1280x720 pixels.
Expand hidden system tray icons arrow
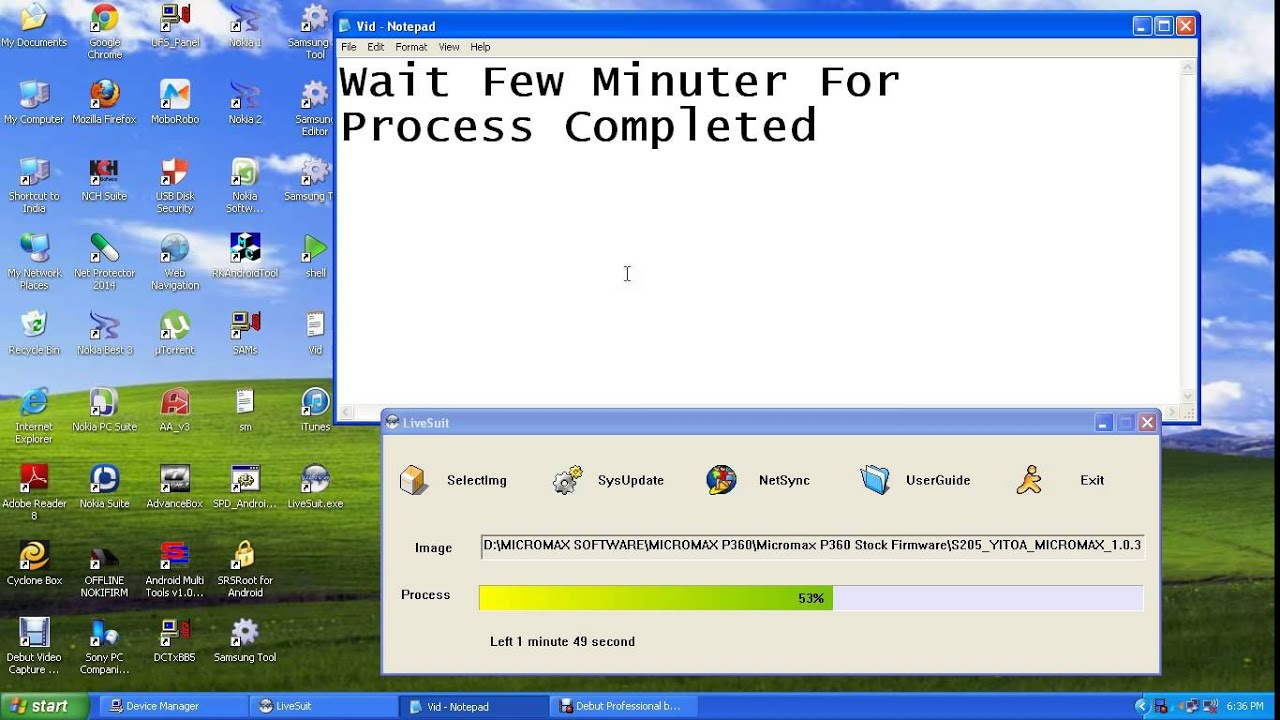coord(1141,706)
